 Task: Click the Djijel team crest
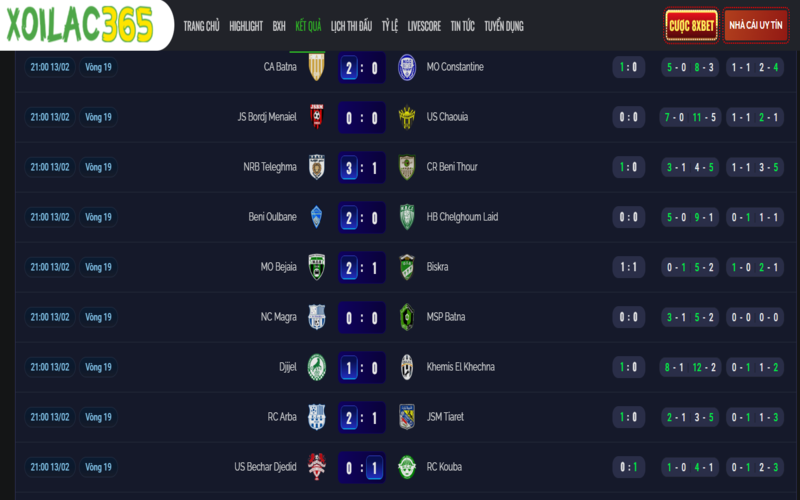316,367
